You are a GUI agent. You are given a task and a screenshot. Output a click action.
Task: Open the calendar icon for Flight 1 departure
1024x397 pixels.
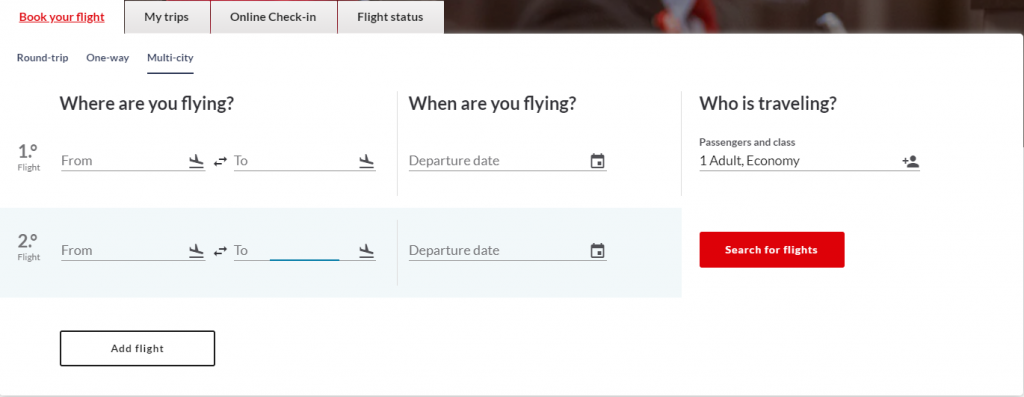(598, 161)
